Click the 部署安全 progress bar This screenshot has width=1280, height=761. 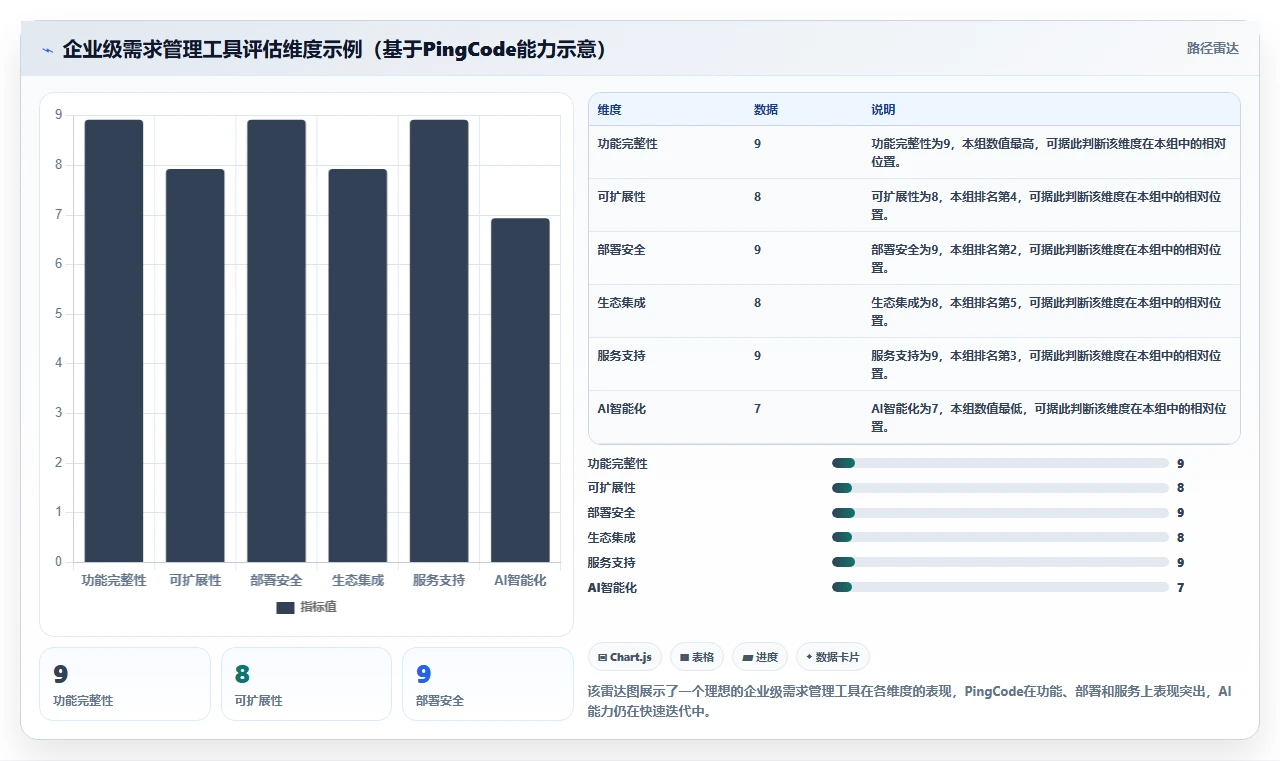(1000, 513)
